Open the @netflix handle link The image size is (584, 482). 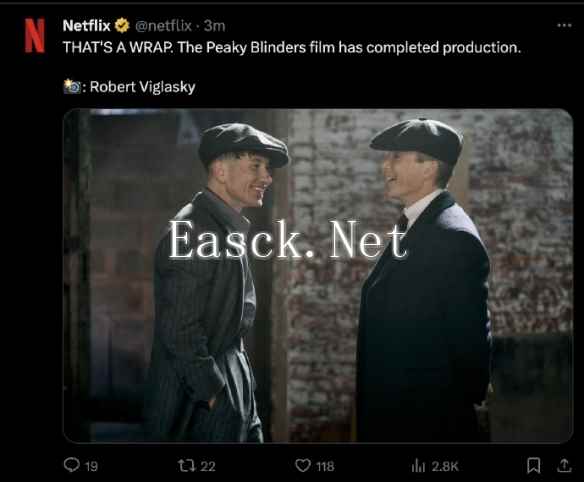point(163,26)
